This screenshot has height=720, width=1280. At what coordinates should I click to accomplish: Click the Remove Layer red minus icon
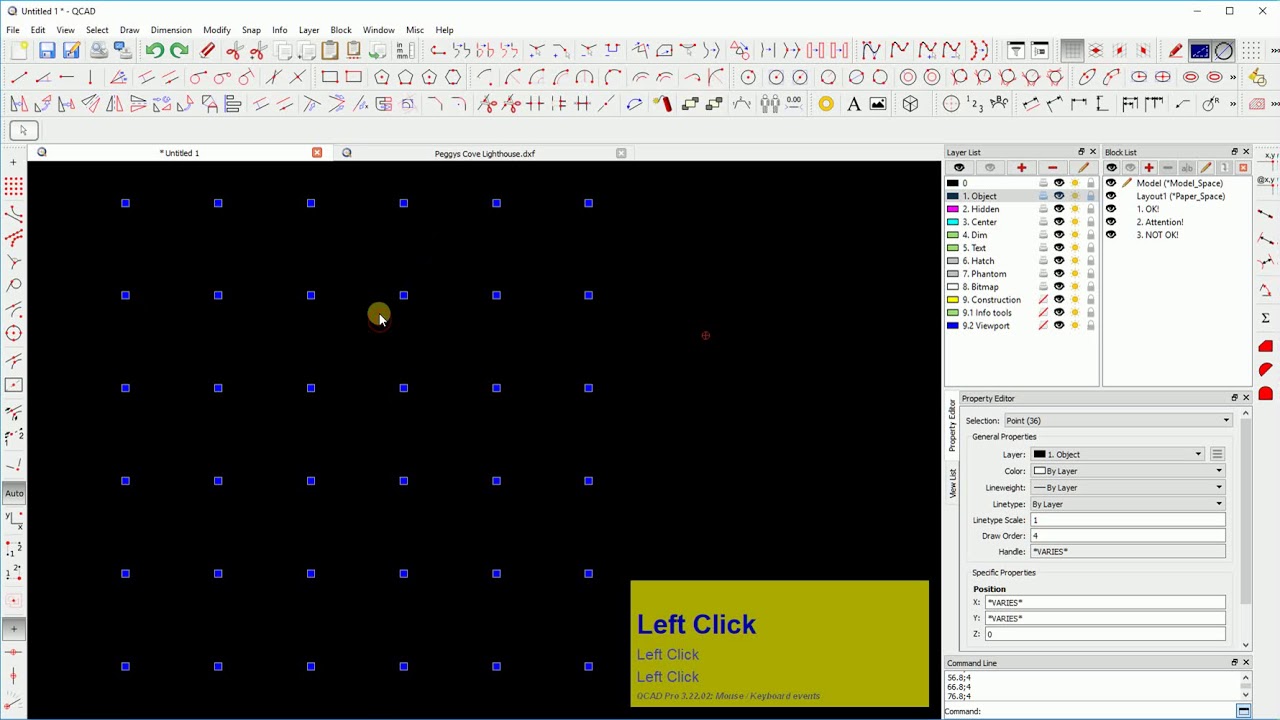[x=1052, y=168]
